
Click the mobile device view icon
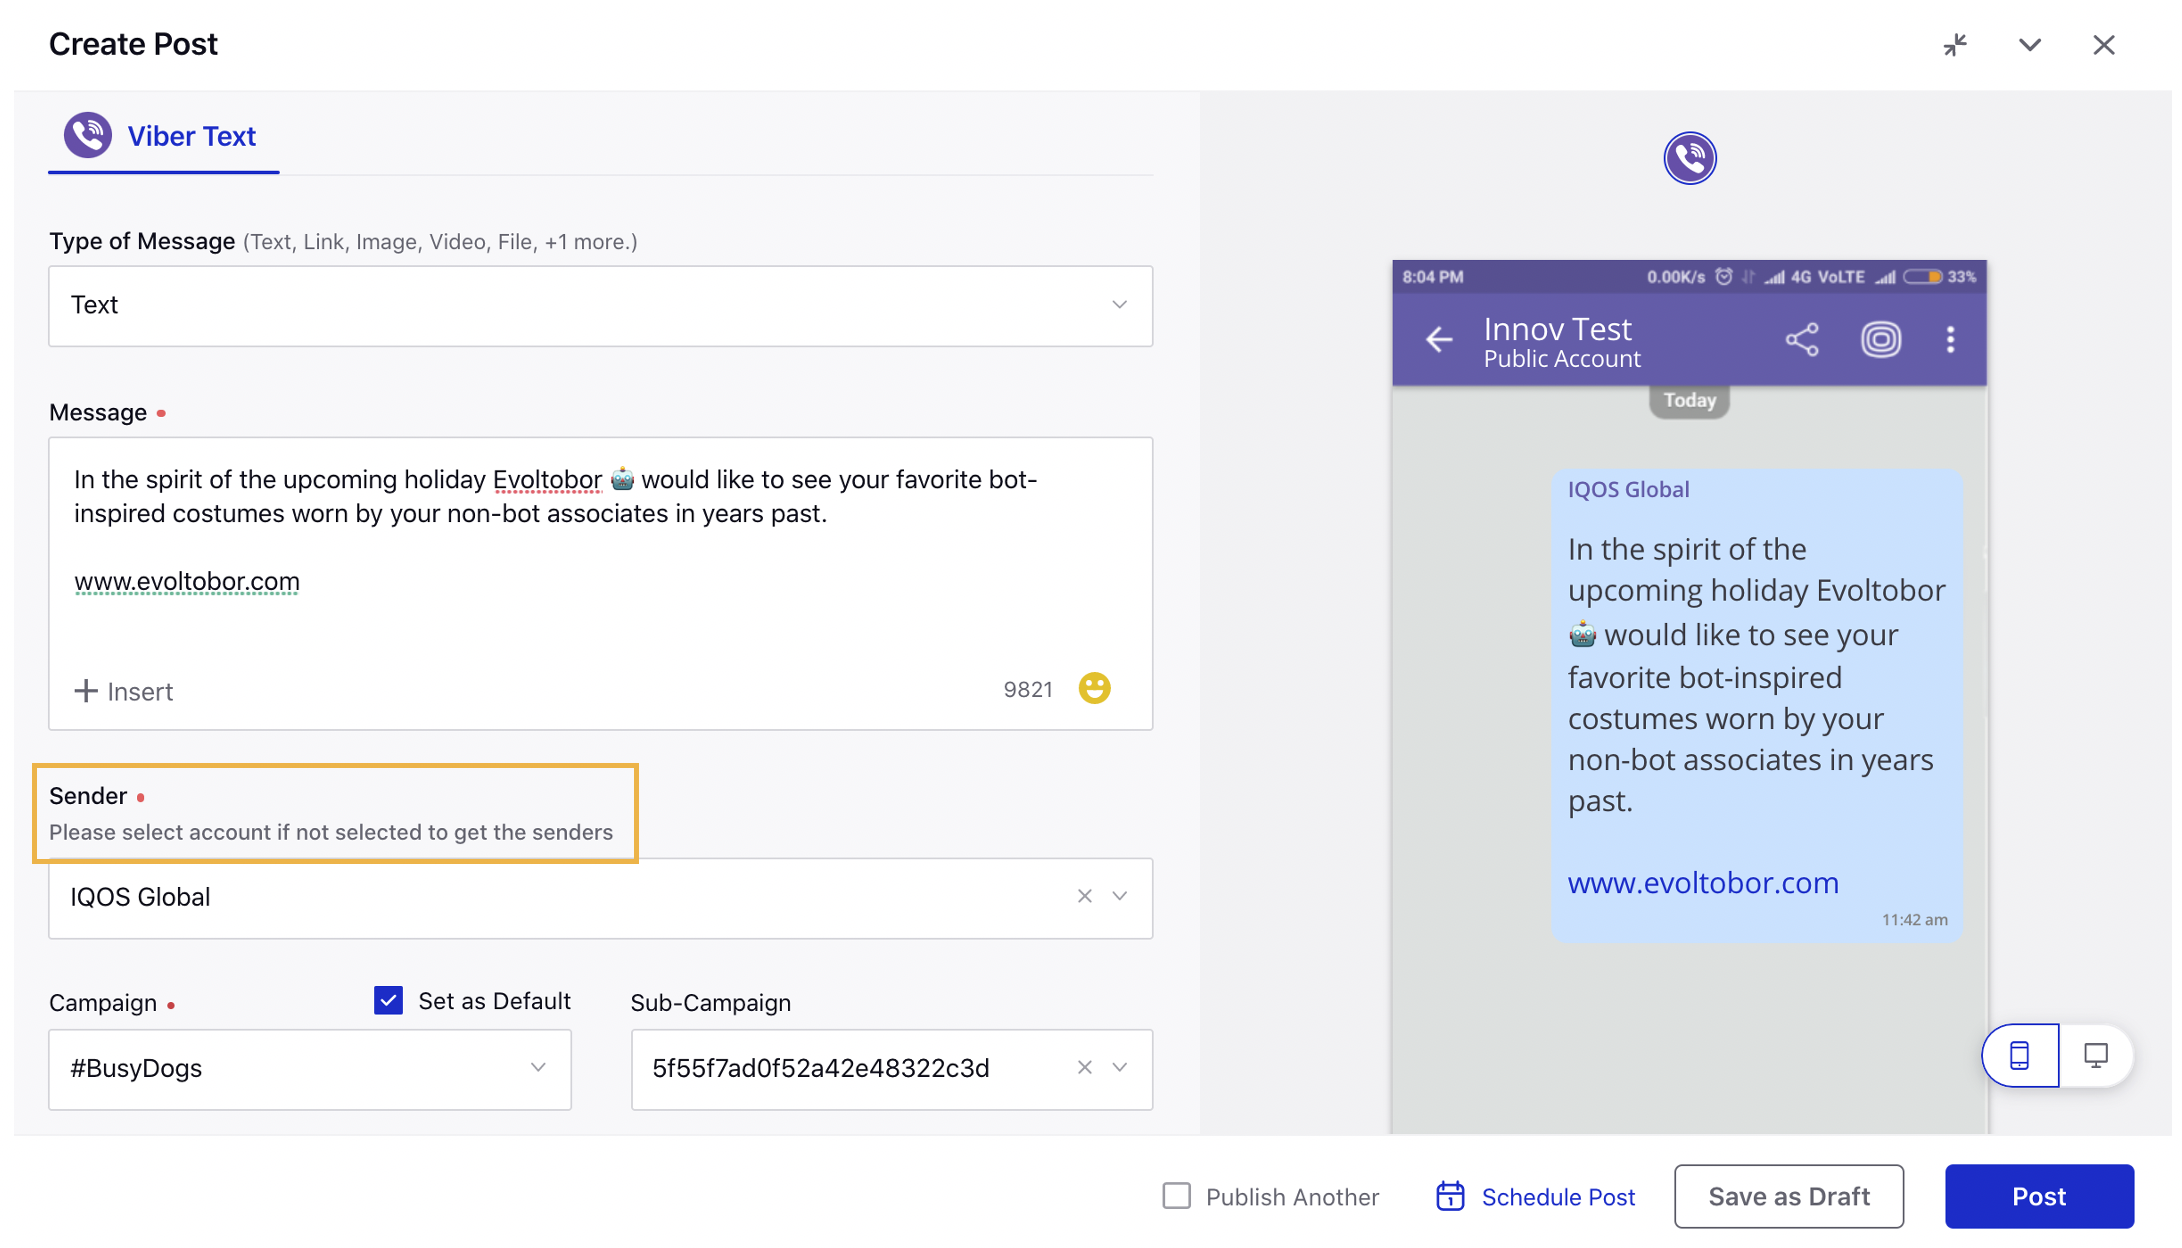click(2022, 1053)
